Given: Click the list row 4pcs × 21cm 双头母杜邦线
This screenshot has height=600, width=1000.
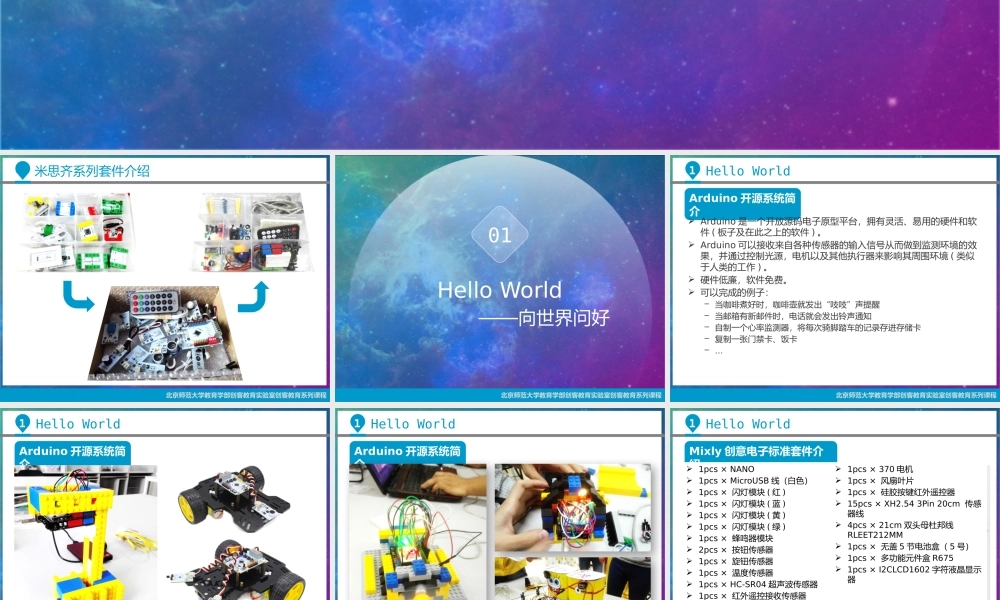Looking at the screenshot, I should [x=900, y=530].
